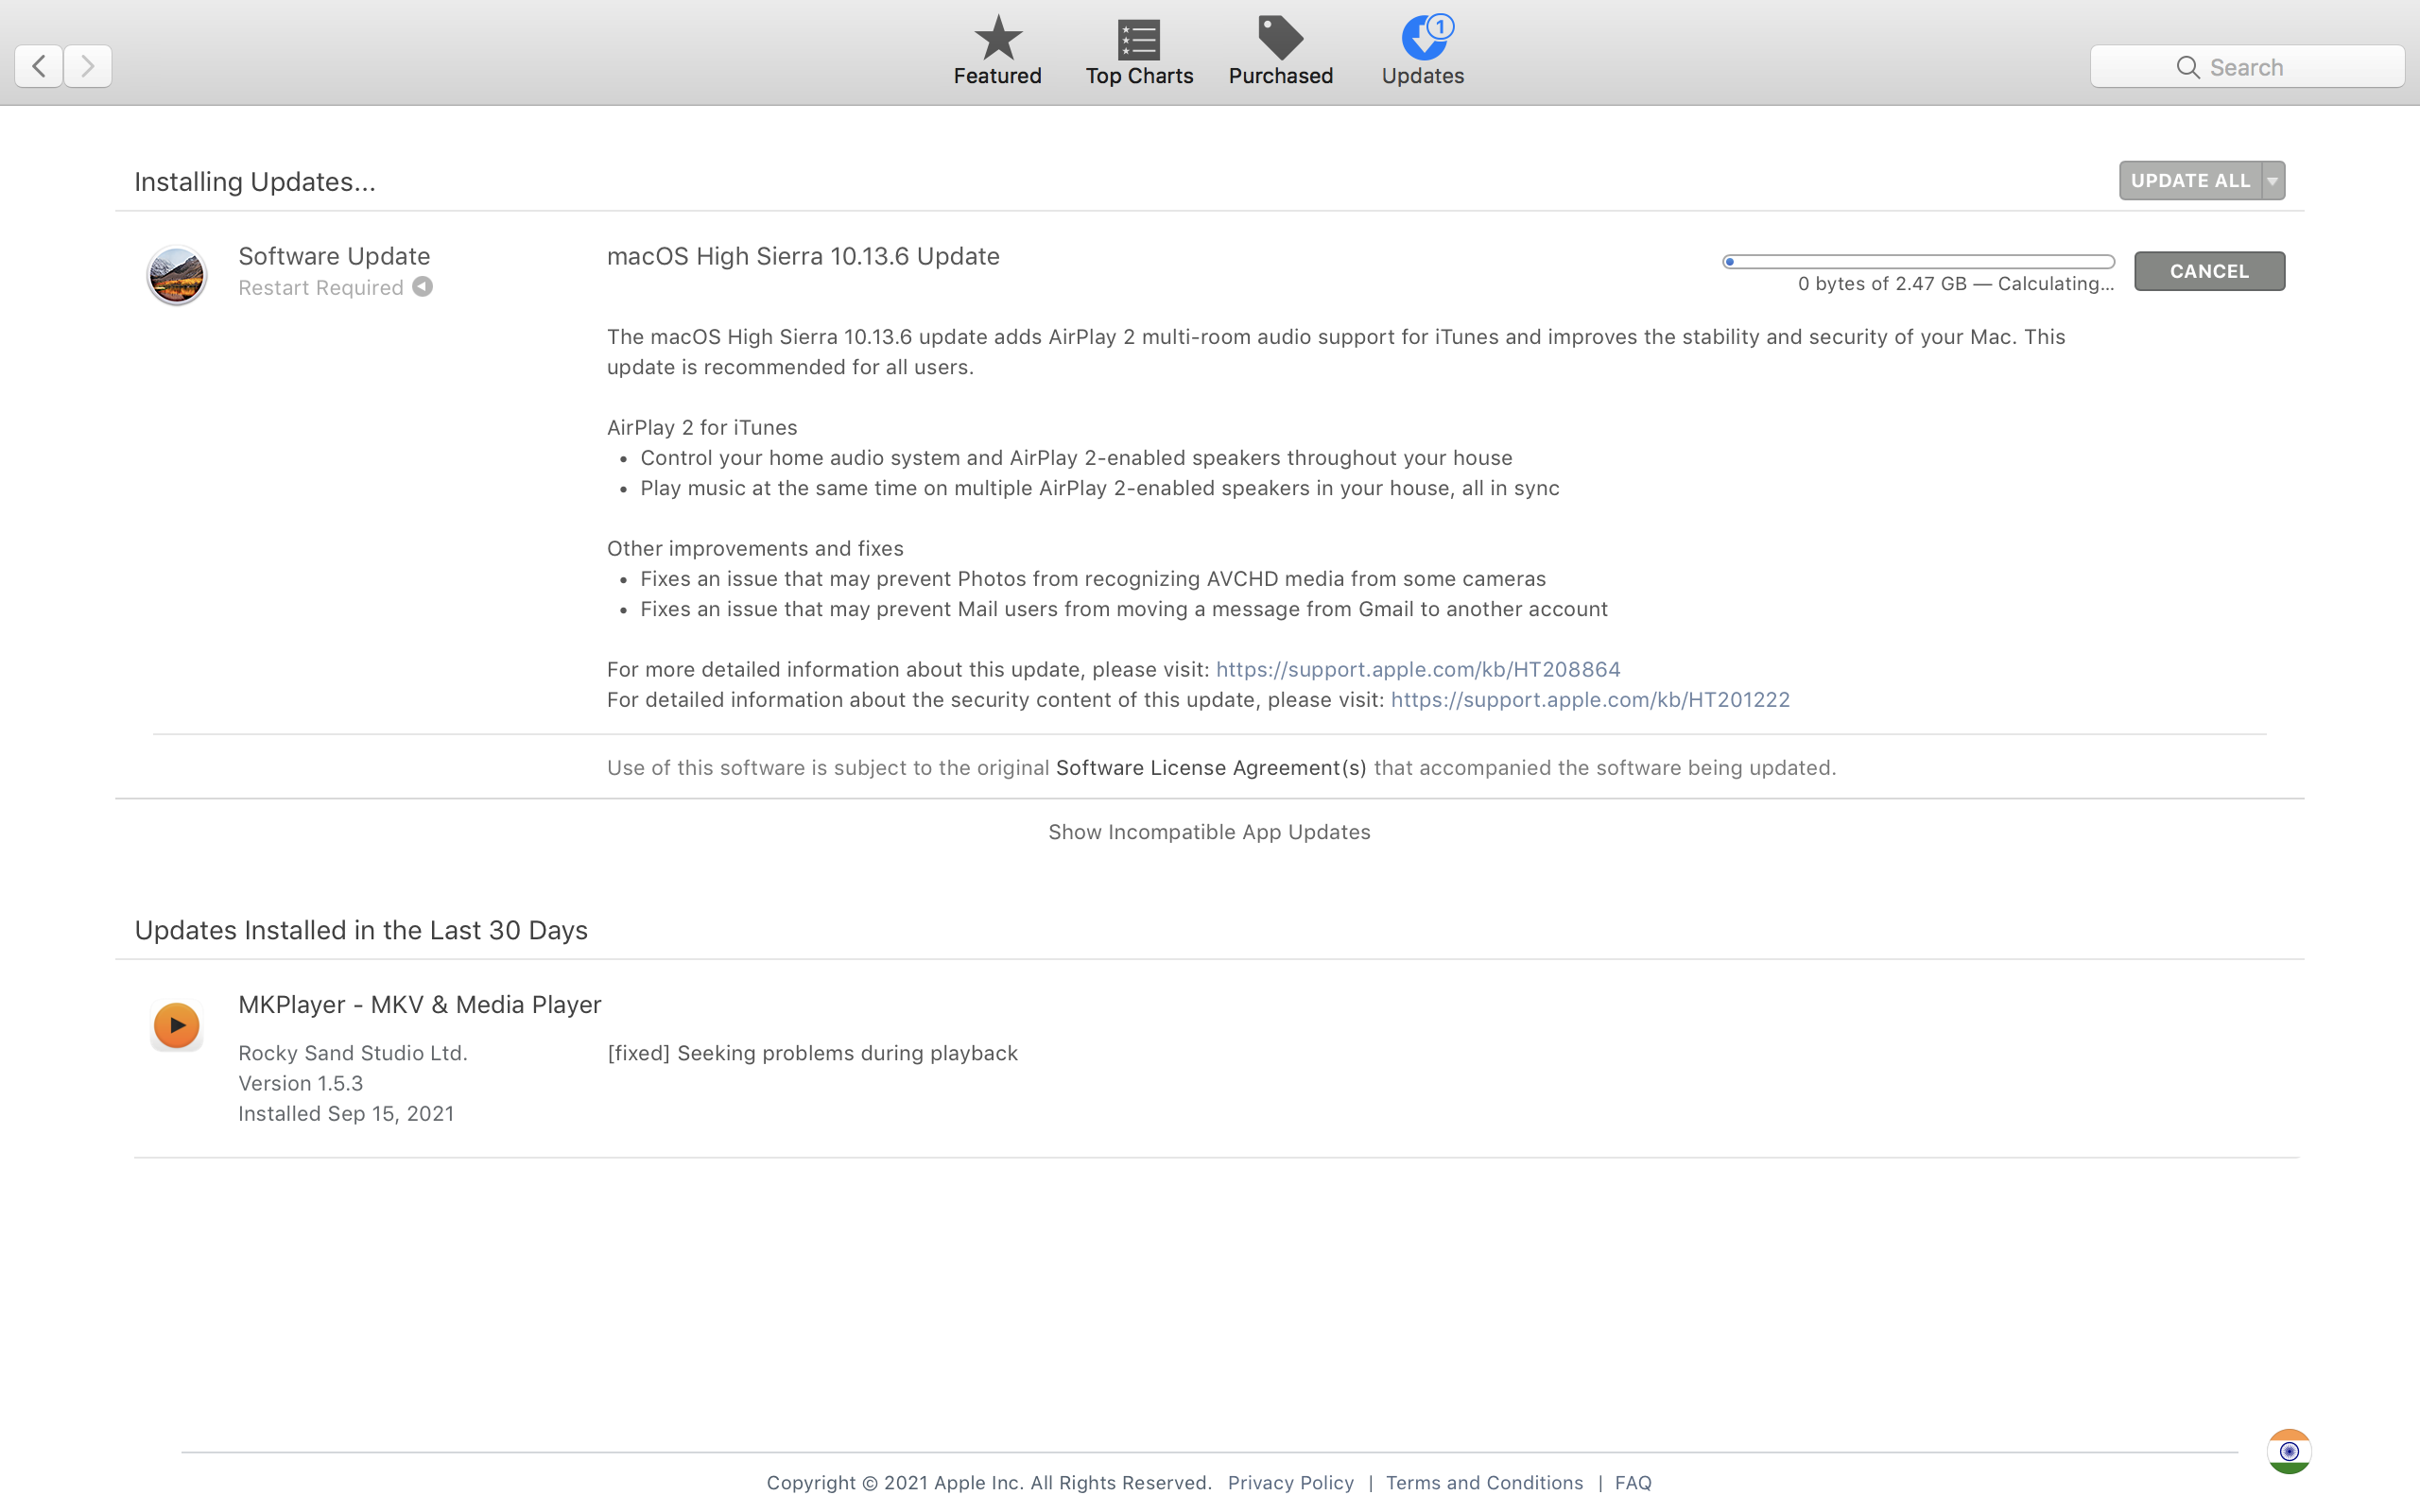This screenshot has height=1512, width=2420.
Task: Open Software License Agreement(s) link
Action: coord(1211,768)
